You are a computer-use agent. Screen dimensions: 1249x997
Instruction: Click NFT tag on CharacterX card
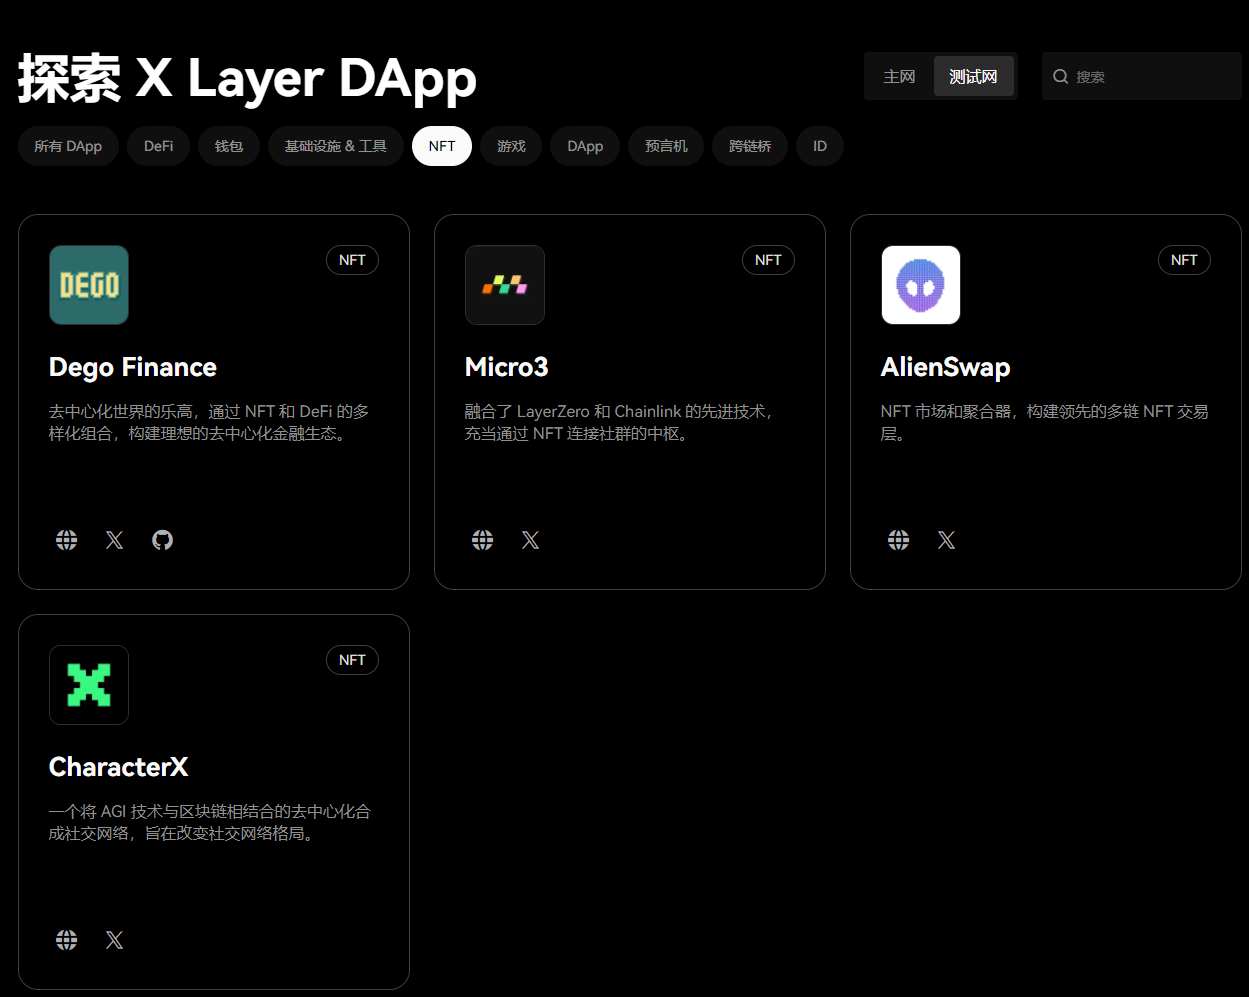[352, 660]
